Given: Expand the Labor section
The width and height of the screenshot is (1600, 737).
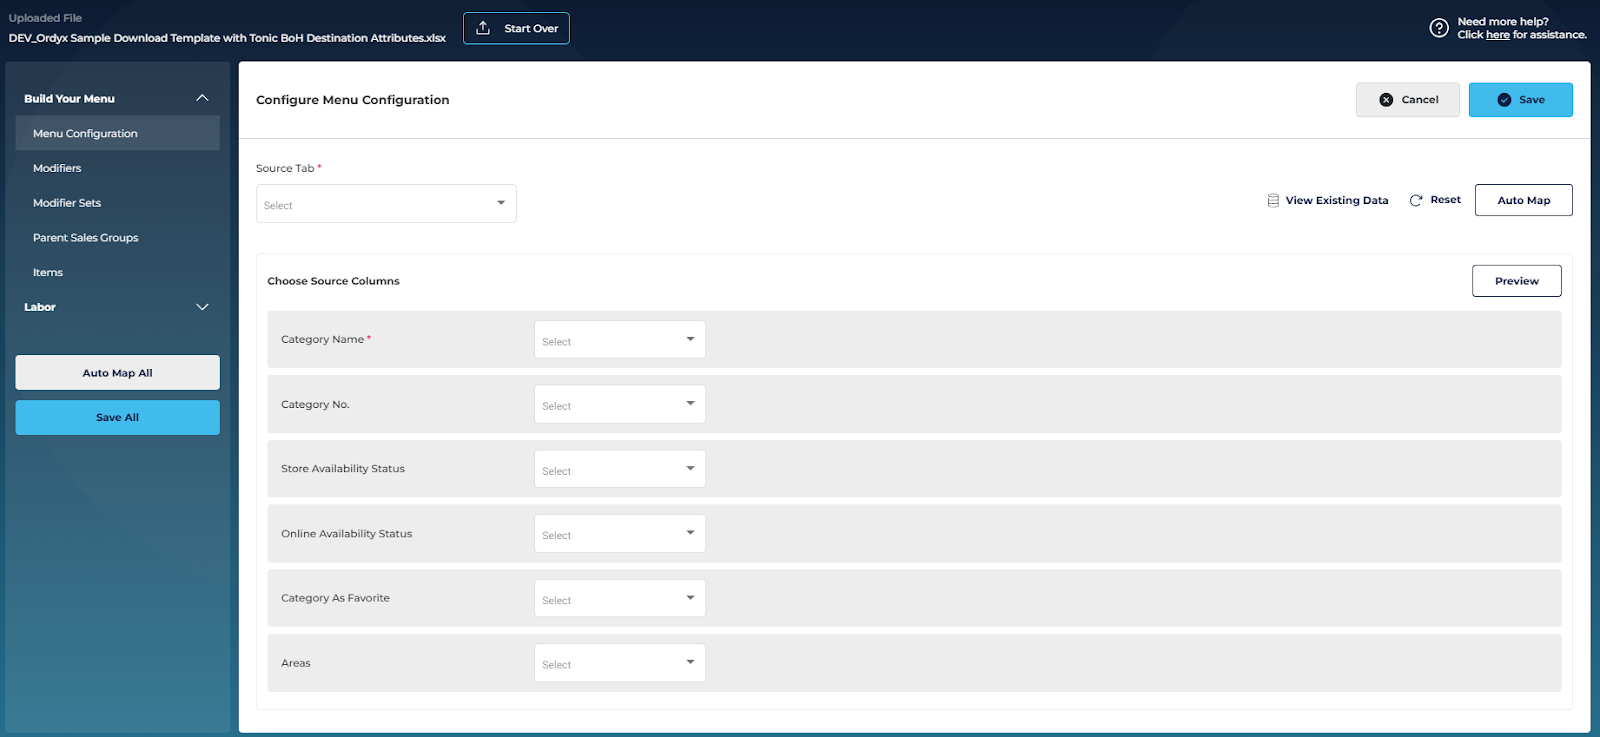Looking at the screenshot, I should click(x=202, y=307).
